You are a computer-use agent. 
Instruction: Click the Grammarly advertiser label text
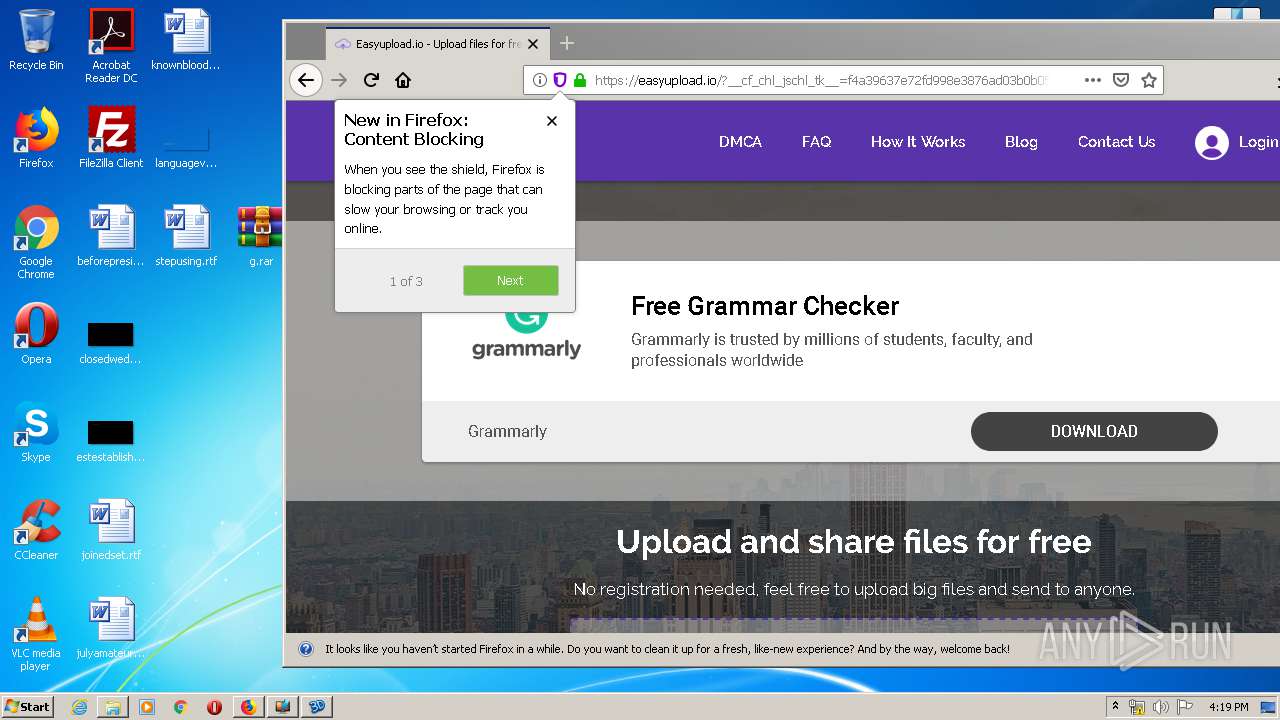tap(507, 431)
